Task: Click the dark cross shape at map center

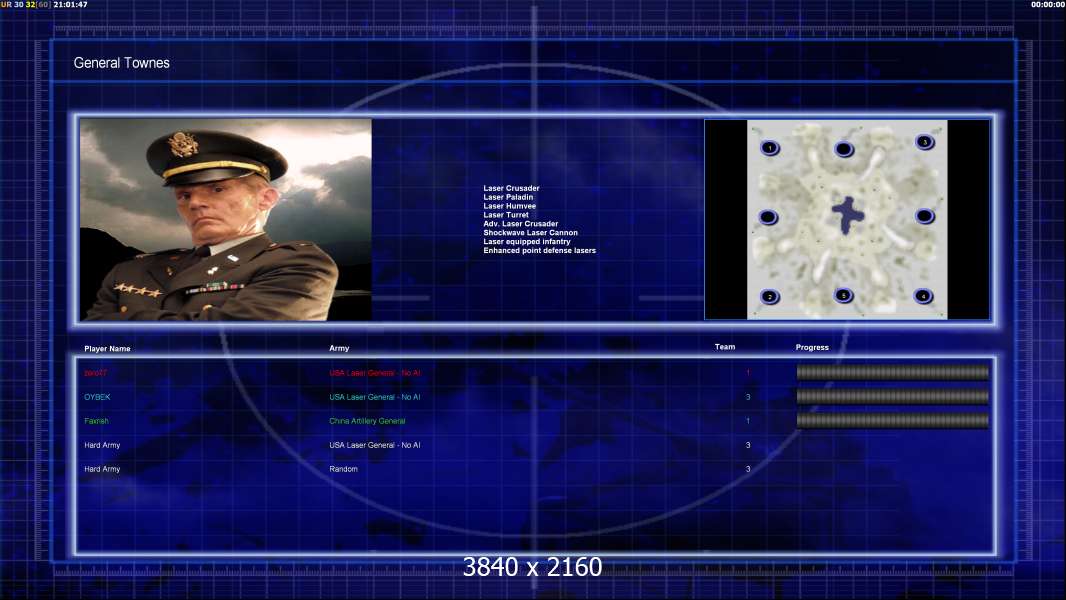Action: click(848, 215)
